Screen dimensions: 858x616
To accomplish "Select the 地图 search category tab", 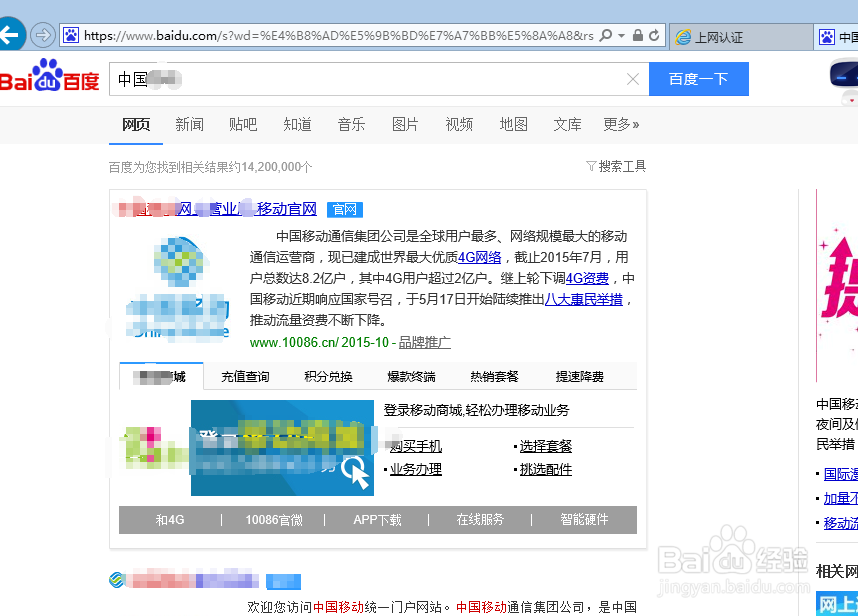I will tap(513, 125).
